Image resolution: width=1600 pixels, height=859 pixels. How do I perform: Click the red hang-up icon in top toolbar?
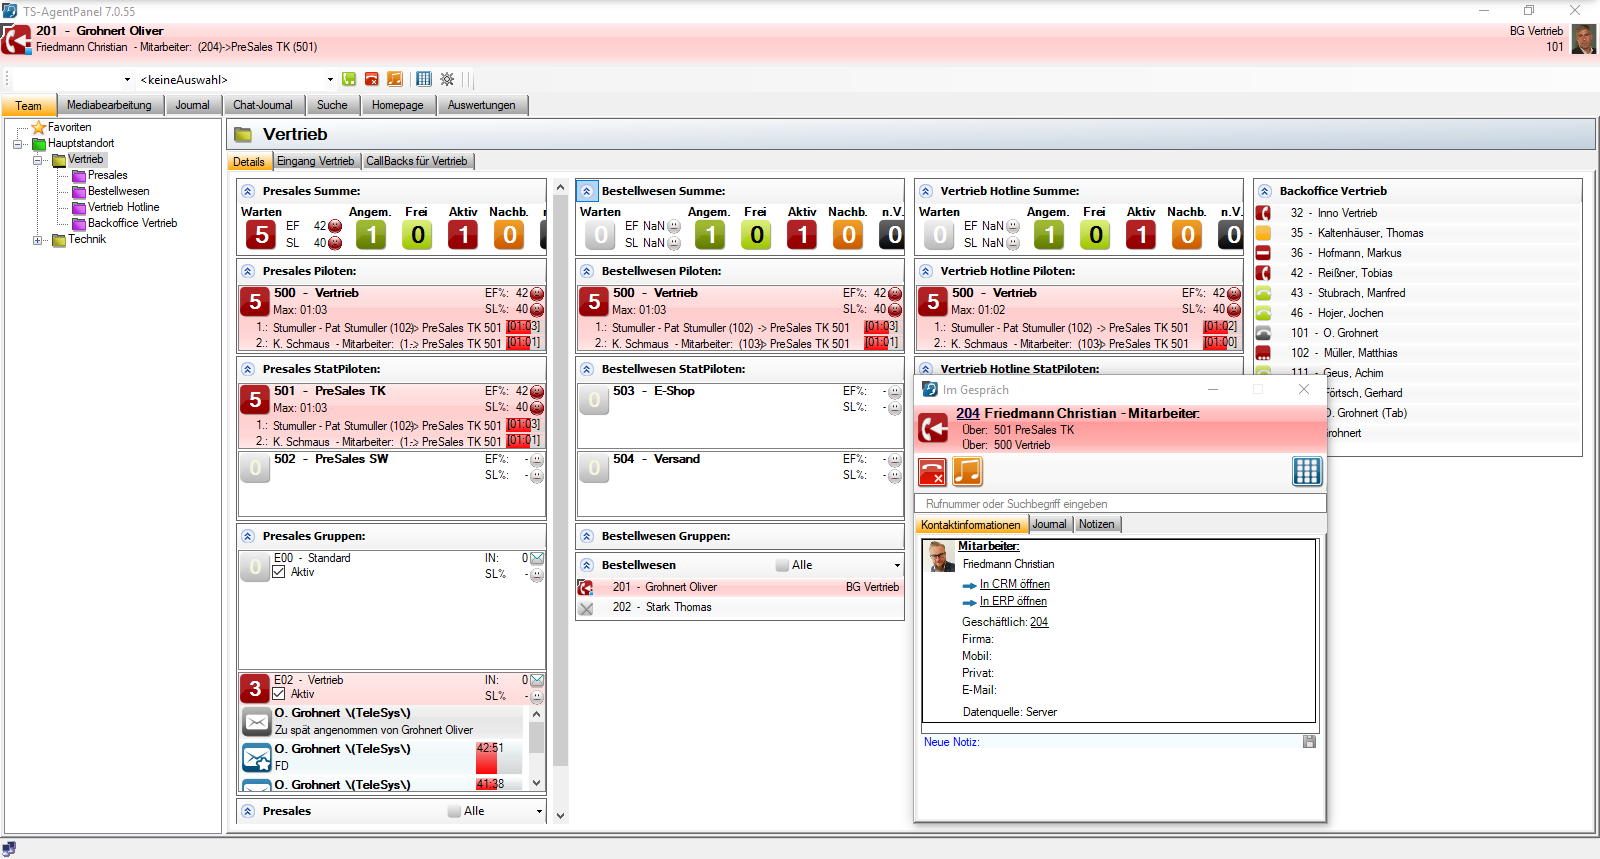[x=372, y=79]
